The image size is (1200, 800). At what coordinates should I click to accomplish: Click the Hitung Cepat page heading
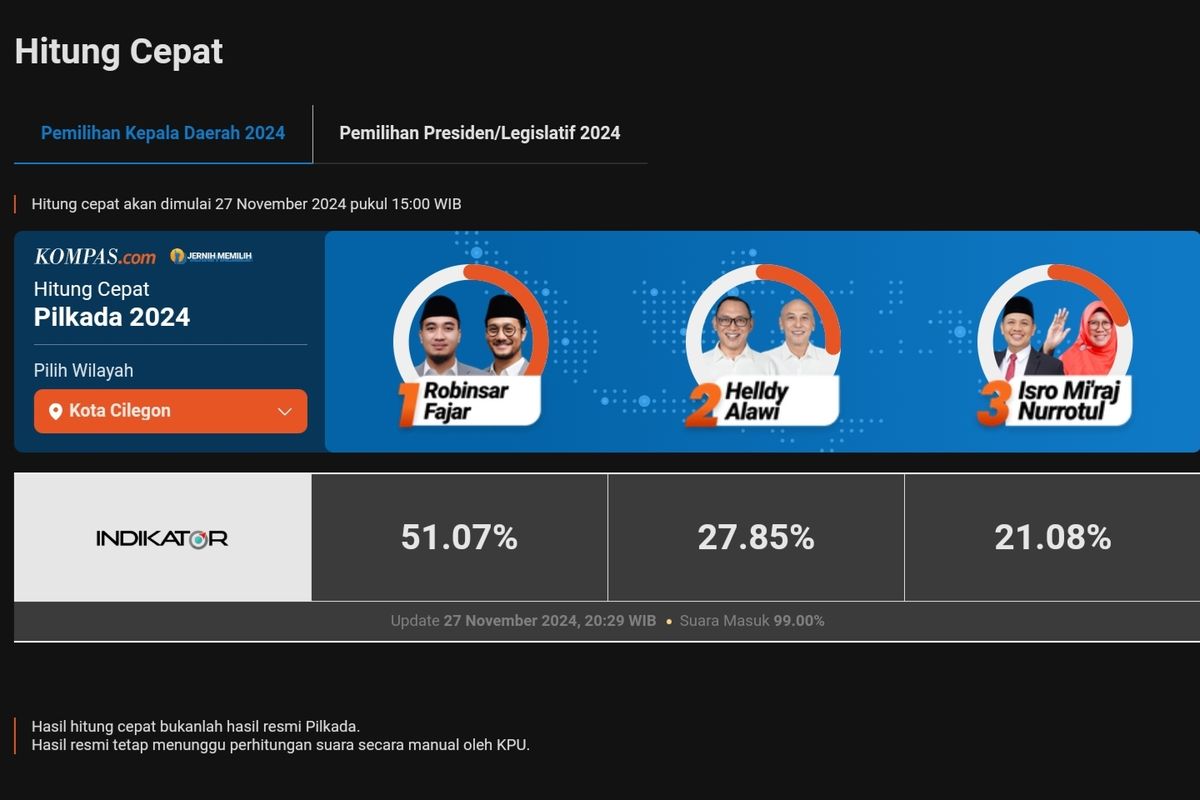(119, 51)
